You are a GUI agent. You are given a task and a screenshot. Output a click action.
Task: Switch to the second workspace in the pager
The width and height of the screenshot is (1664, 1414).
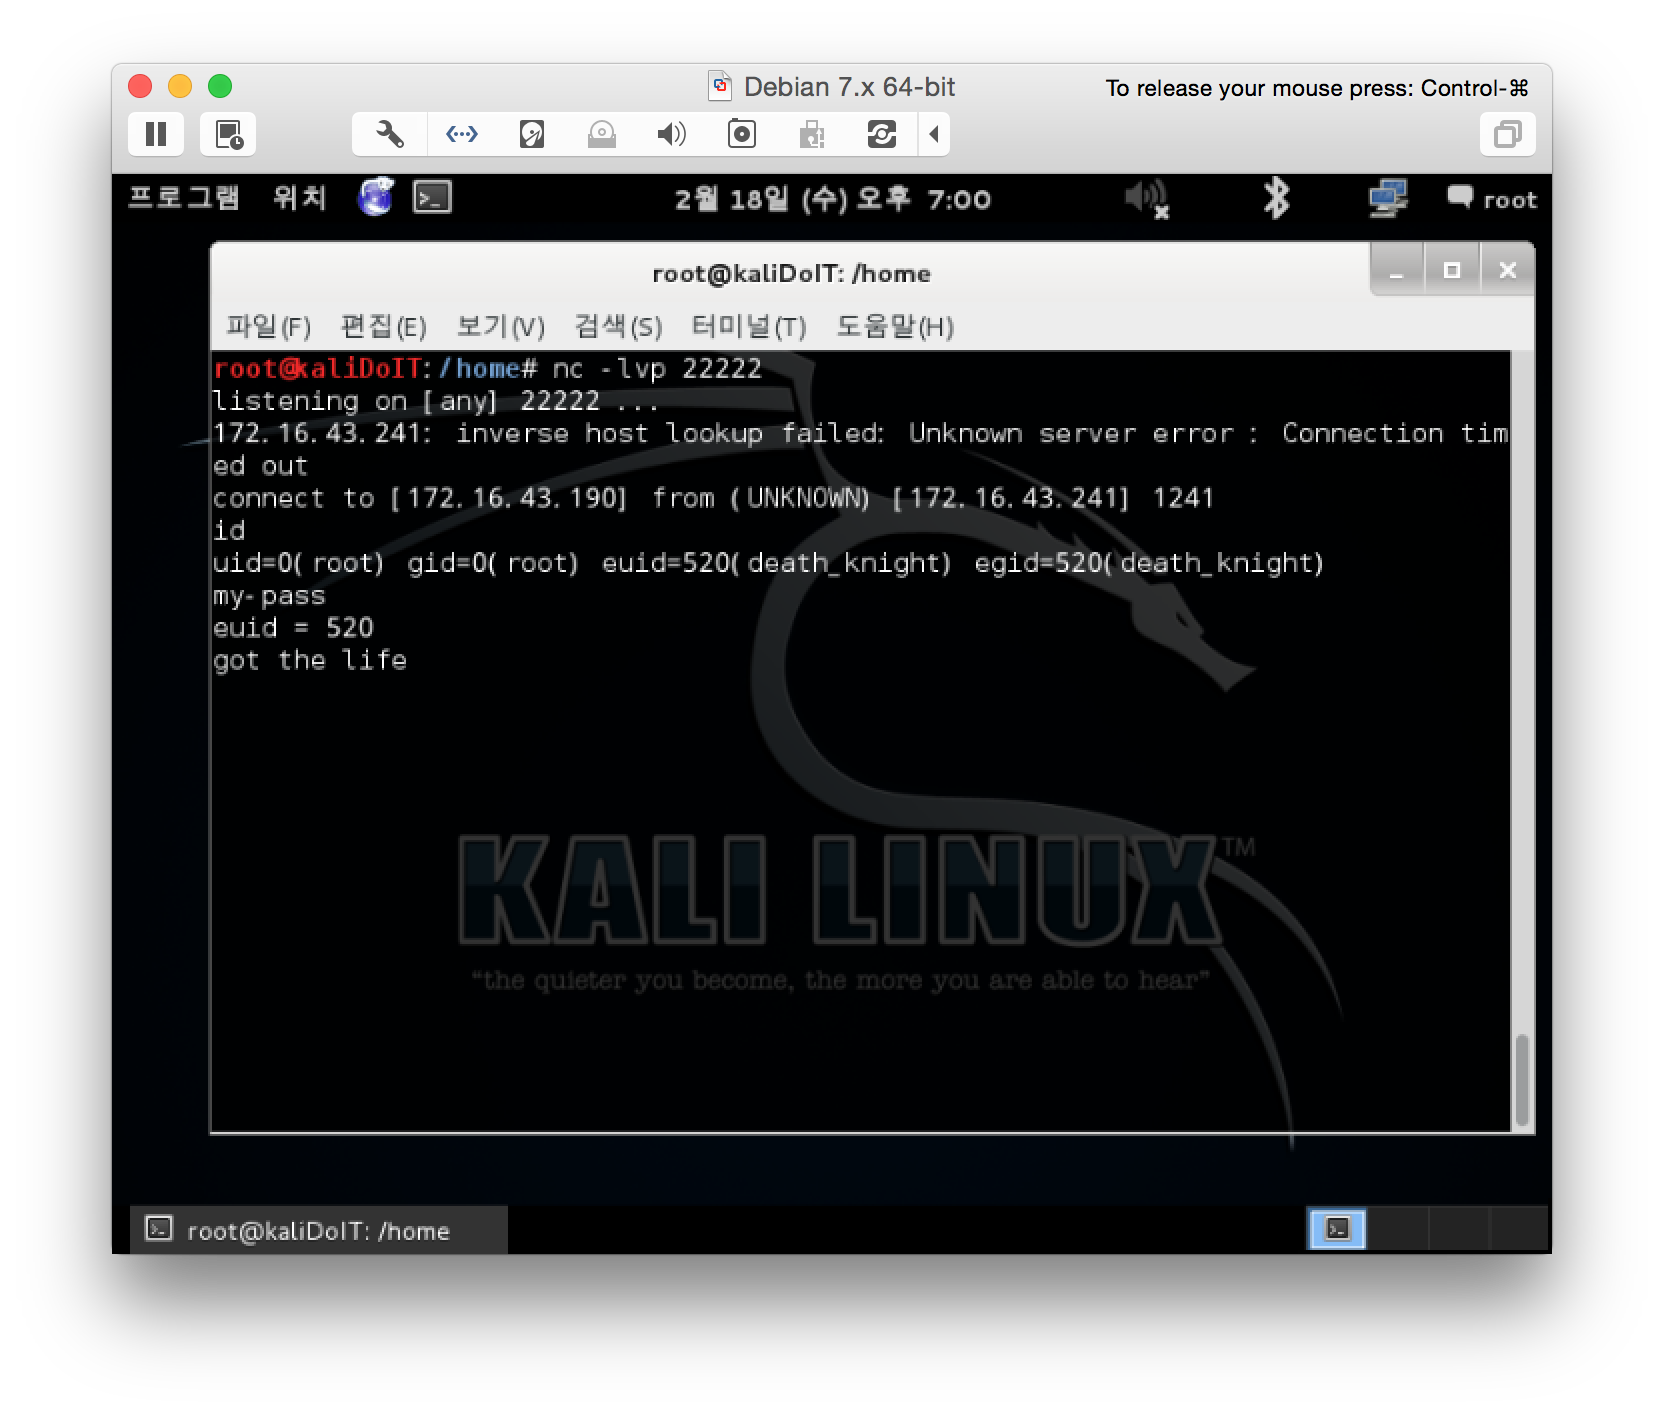(x=1398, y=1229)
